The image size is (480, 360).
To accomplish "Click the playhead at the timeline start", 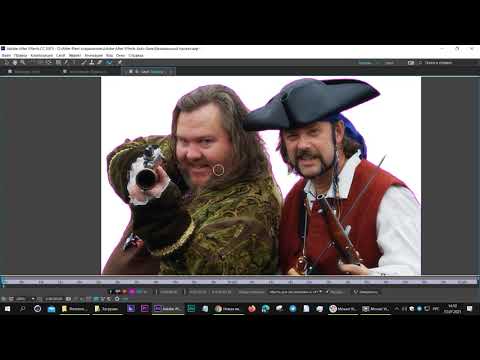I will coord(3,282).
